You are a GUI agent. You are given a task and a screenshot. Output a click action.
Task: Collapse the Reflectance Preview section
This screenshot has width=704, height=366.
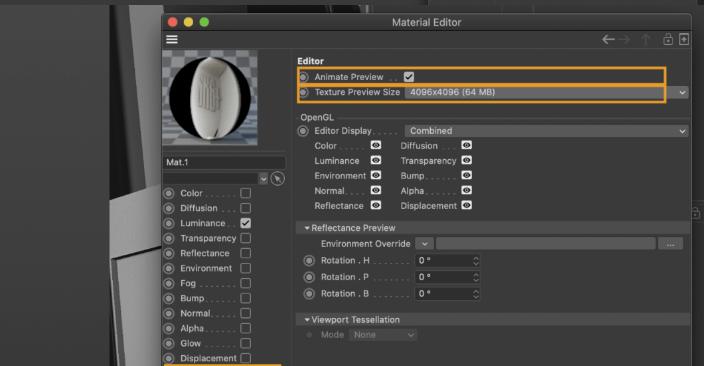(307, 228)
